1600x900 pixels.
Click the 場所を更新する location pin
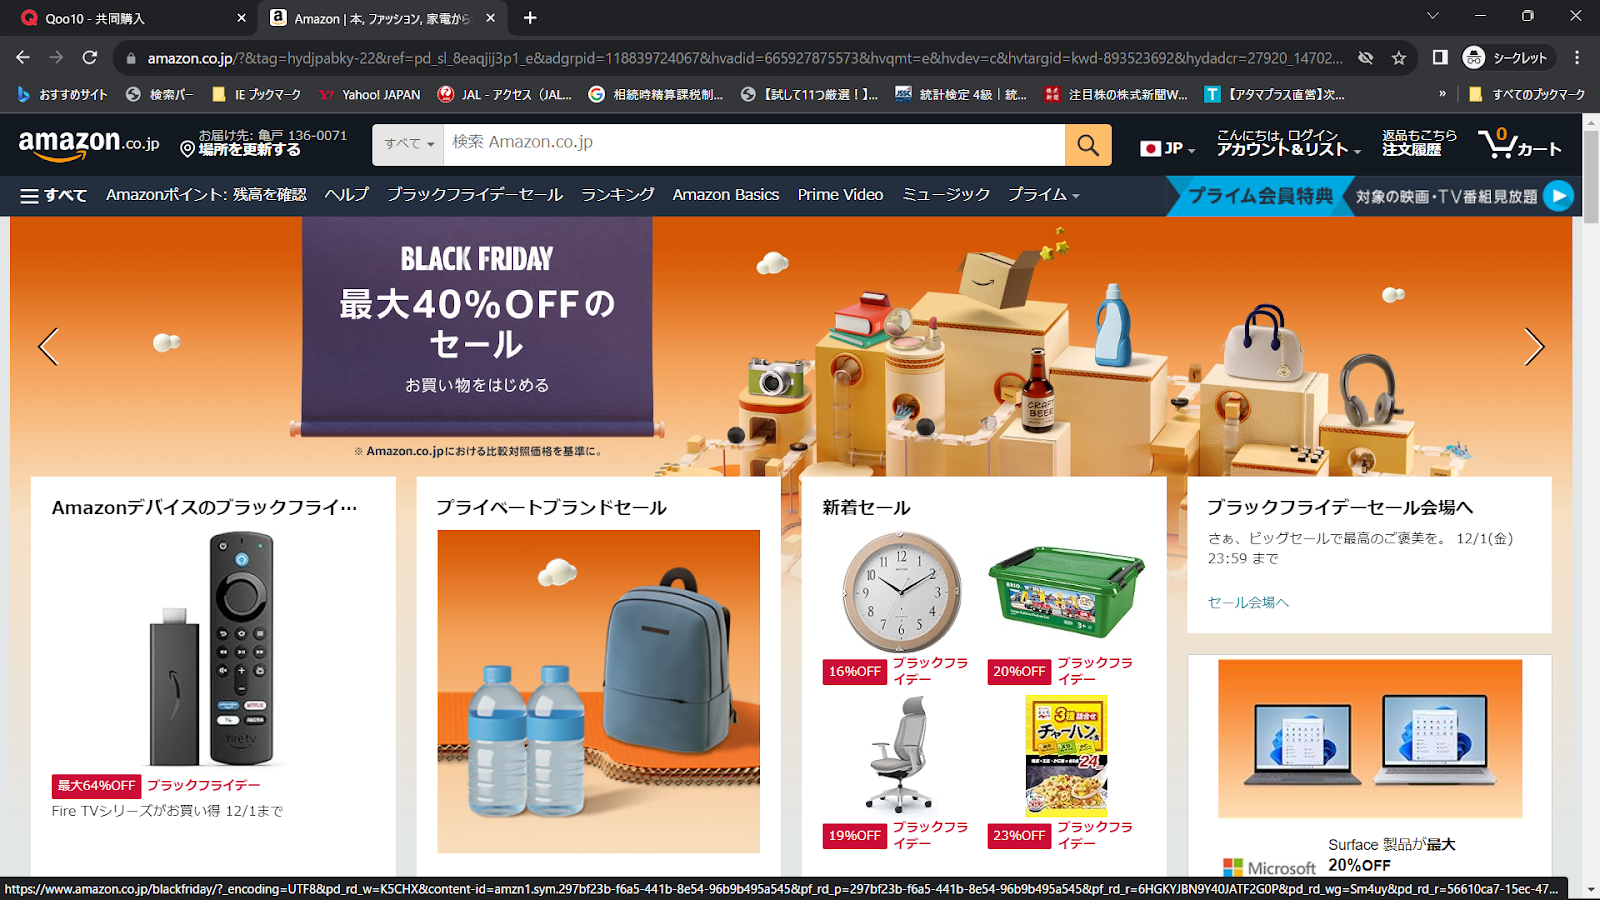[x=187, y=149]
